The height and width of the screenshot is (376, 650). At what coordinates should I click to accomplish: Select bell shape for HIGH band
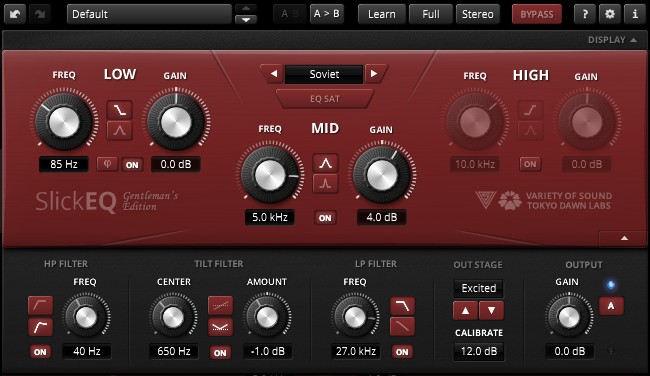[x=531, y=131]
